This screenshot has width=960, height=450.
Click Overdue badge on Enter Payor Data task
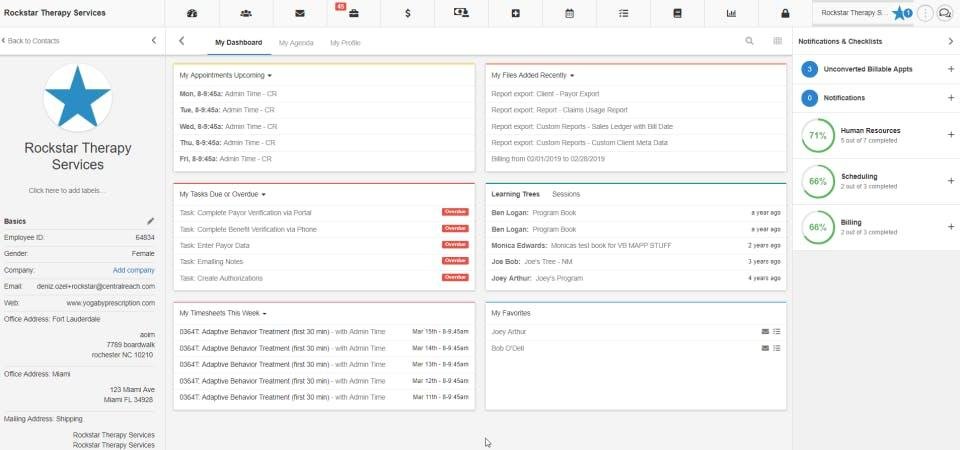pos(455,245)
